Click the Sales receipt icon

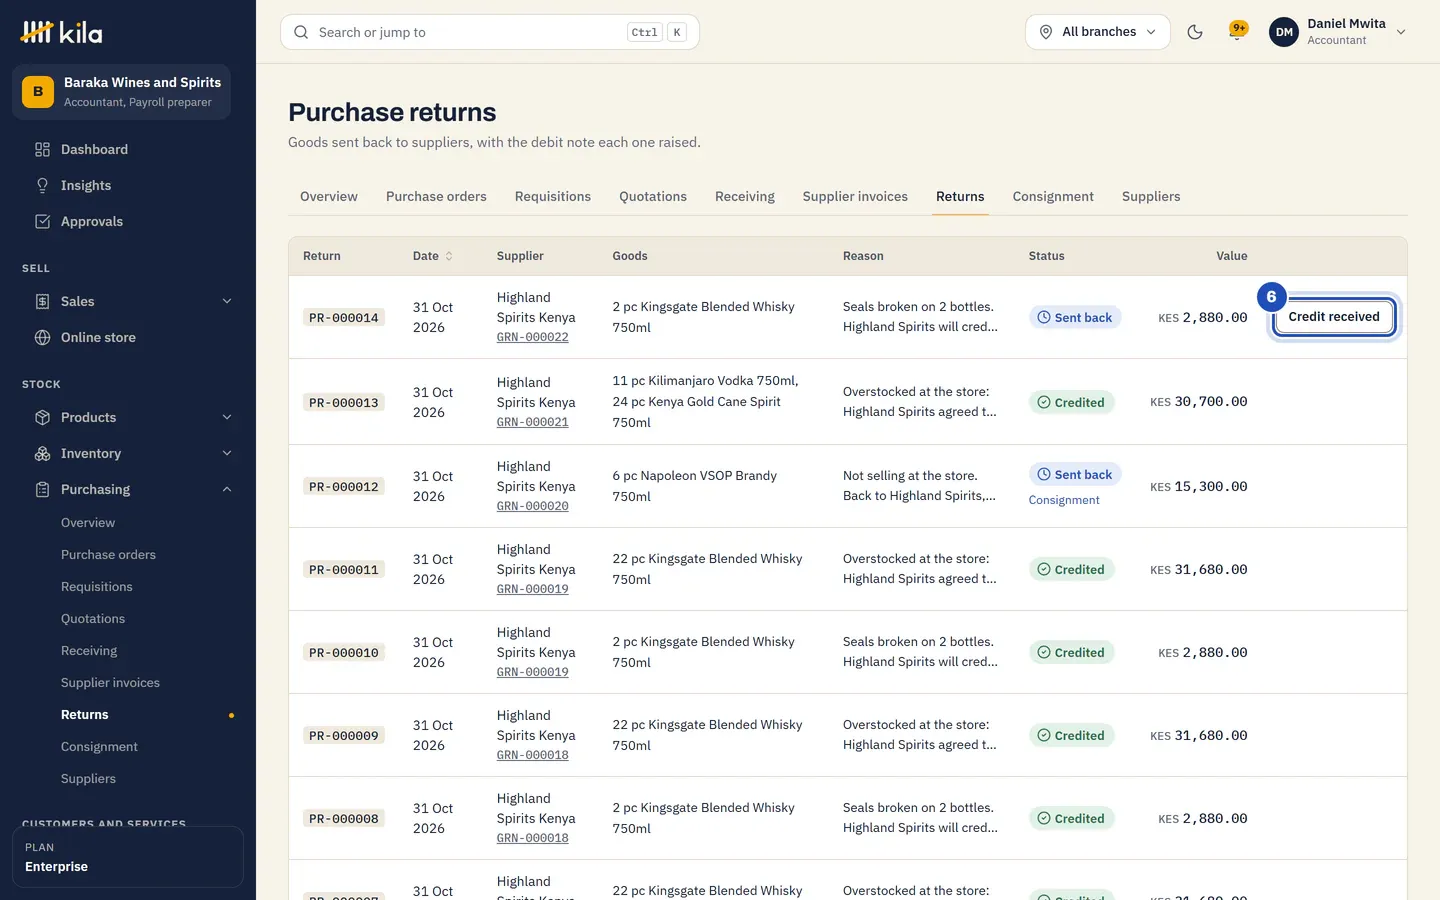(x=42, y=302)
